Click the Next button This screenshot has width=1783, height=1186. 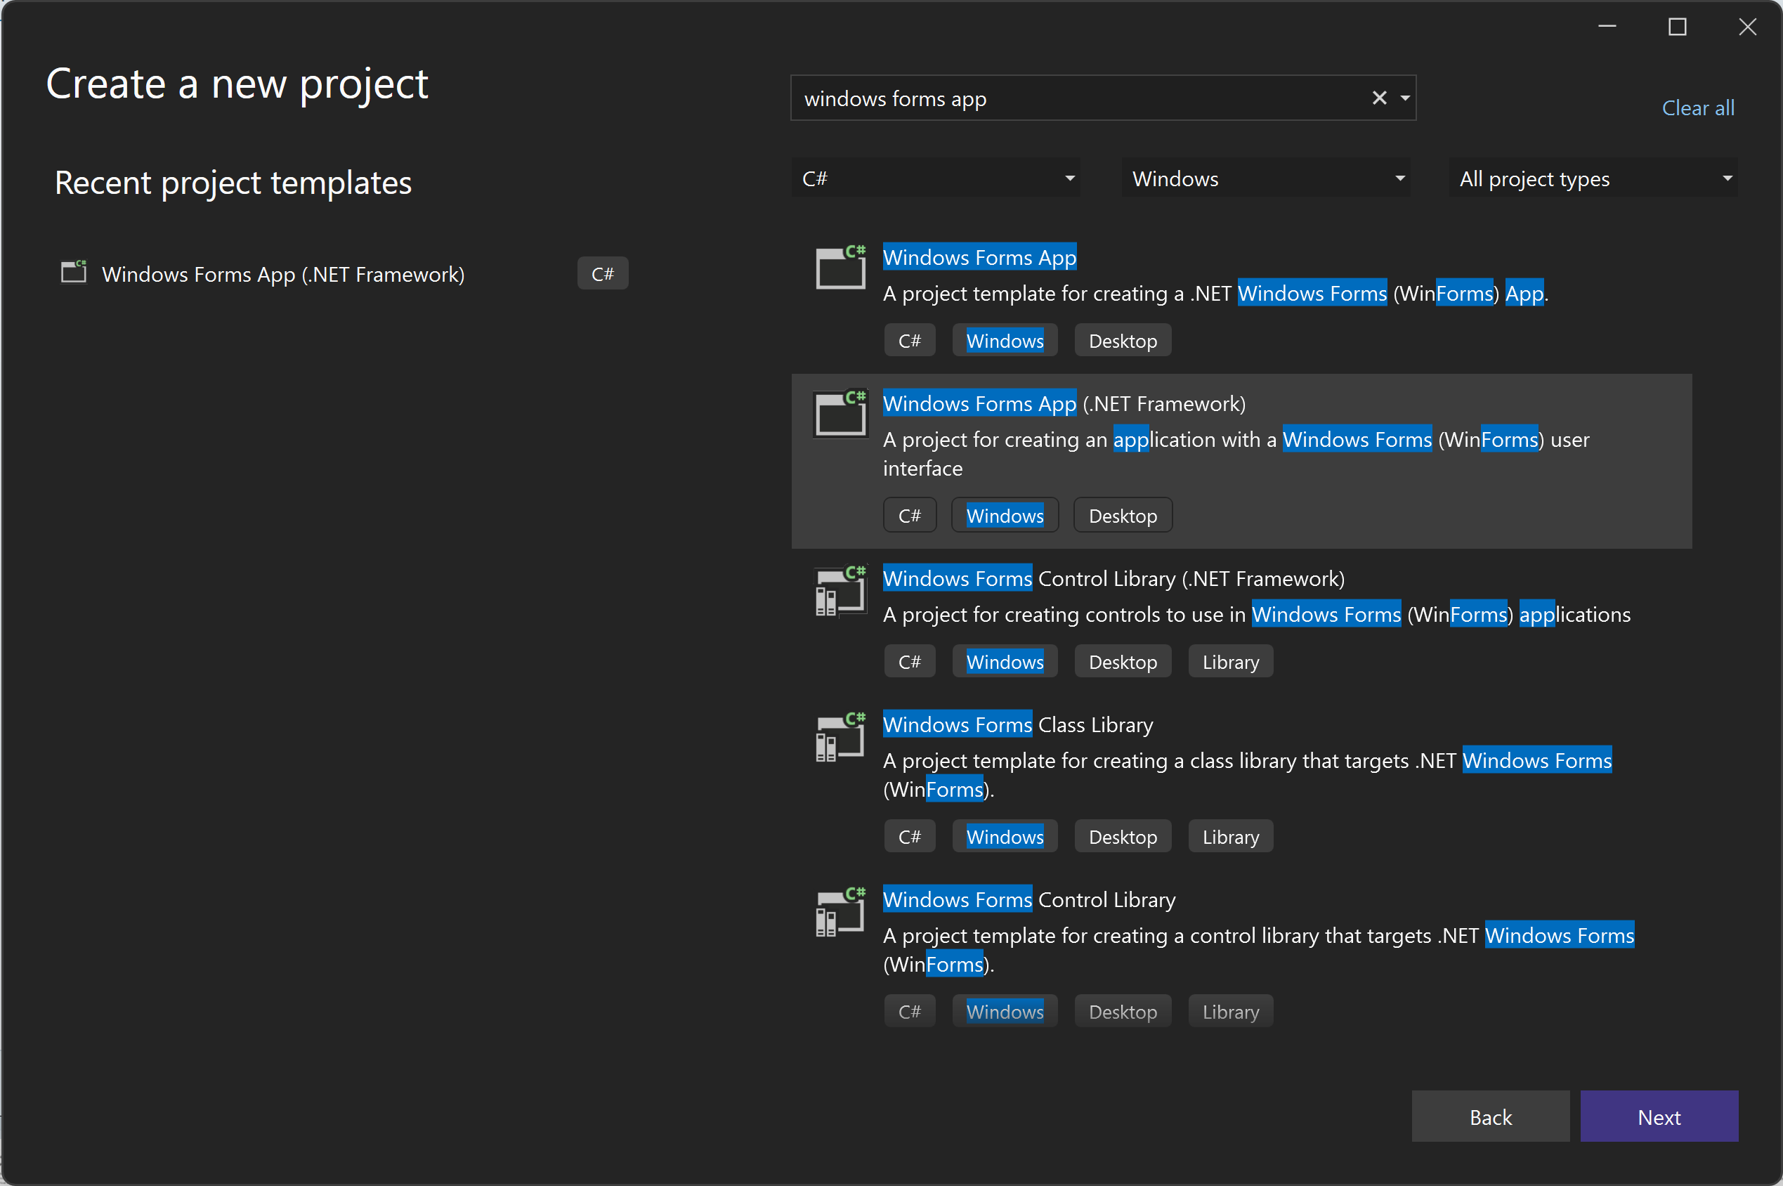1659,1116
